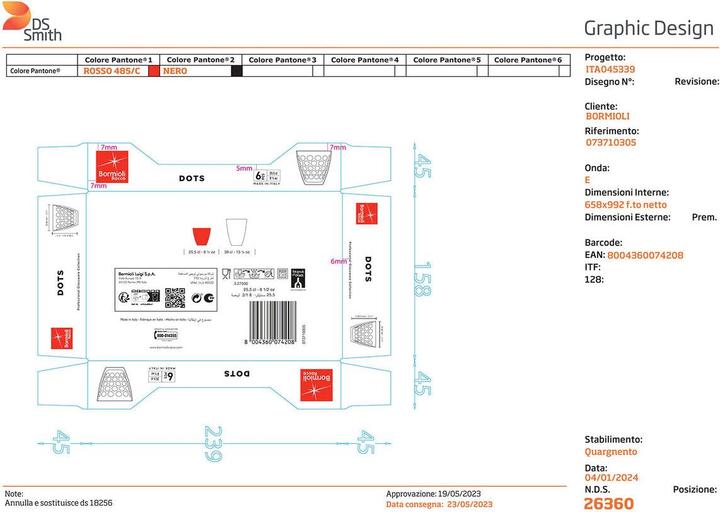Click the red filled glass icon
Viewport: 720px width, 512px height.
pyautogui.click(x=201, y=236)
